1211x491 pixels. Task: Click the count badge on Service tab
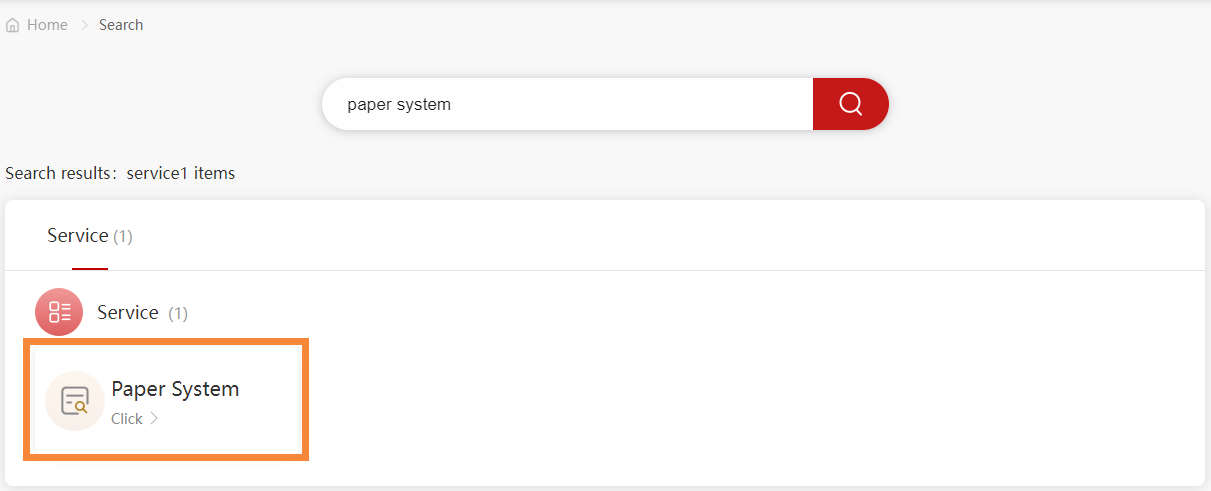122,237
